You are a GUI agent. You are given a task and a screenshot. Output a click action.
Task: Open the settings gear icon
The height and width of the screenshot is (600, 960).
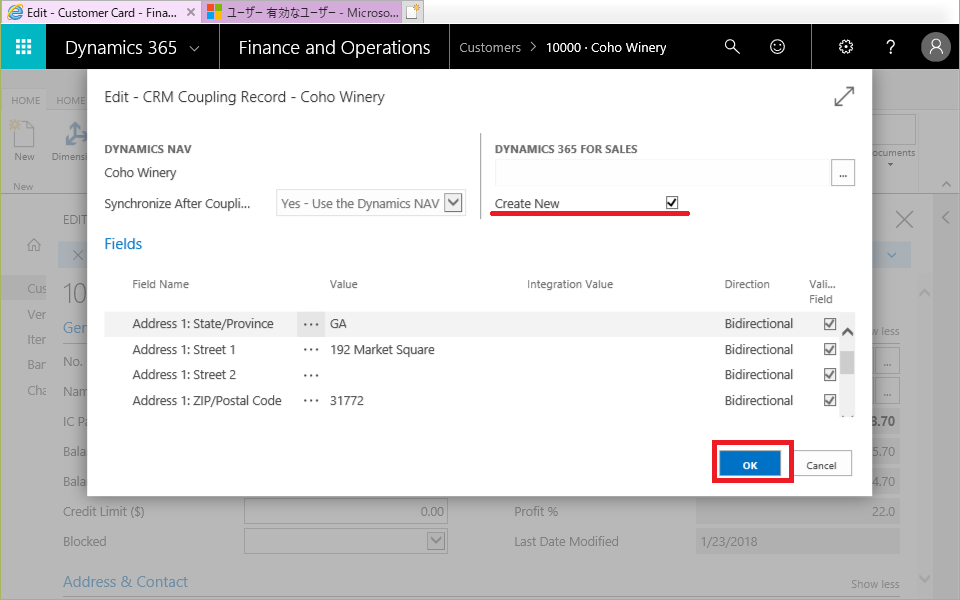point(846,47)
